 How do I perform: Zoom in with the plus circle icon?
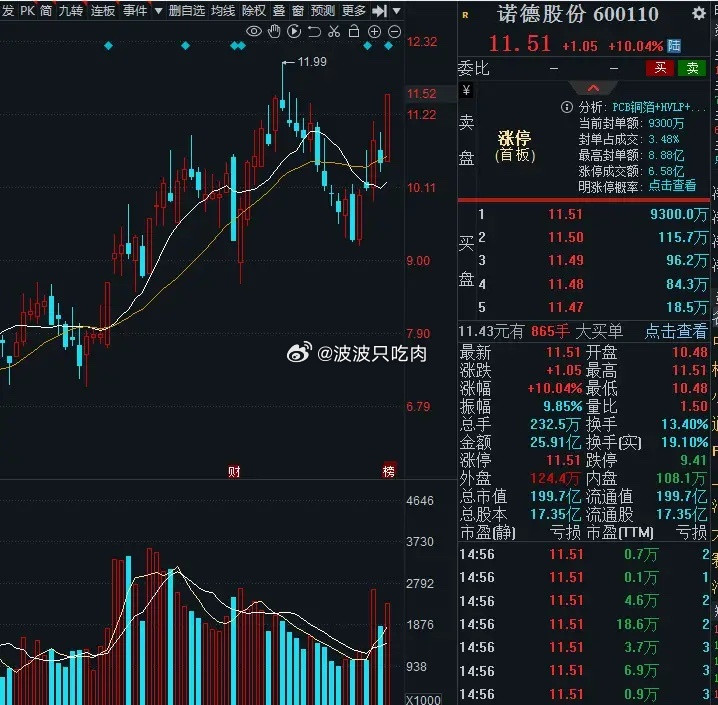pos(374,32)
